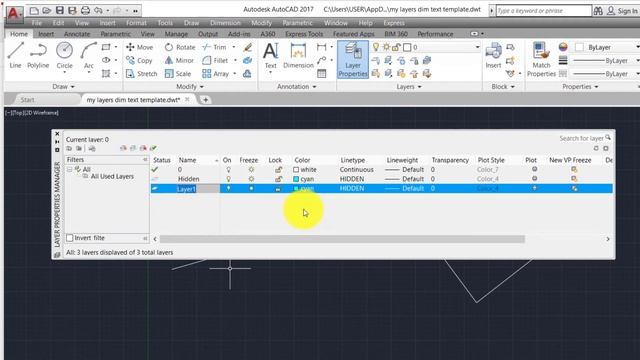Expand the Properties panel dropdown
Screen dimensions: 640x360
pyautogui.click(x=580, y=87)
